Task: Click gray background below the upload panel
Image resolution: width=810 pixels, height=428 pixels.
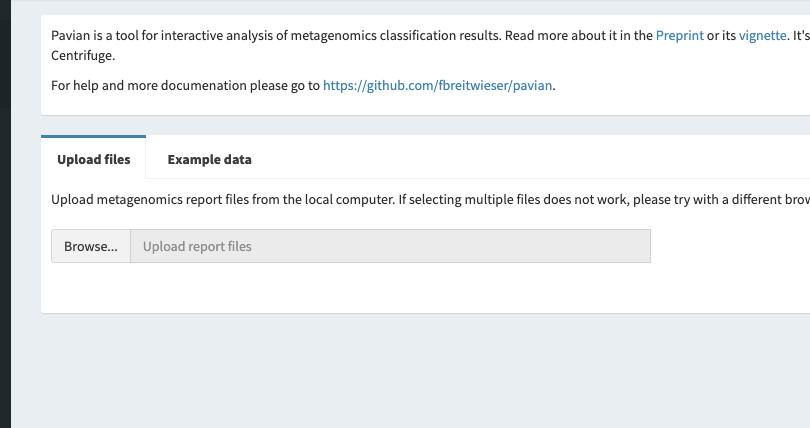Action: [400, 370]
